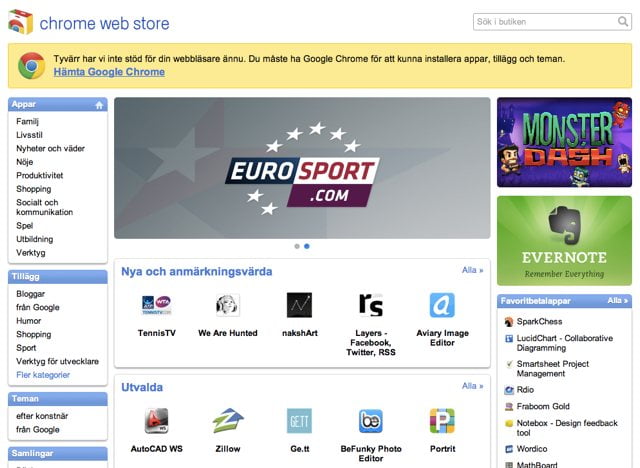The image size is (640, 468).
Task: Click the Zillow app icon
Action: [228, 421]
